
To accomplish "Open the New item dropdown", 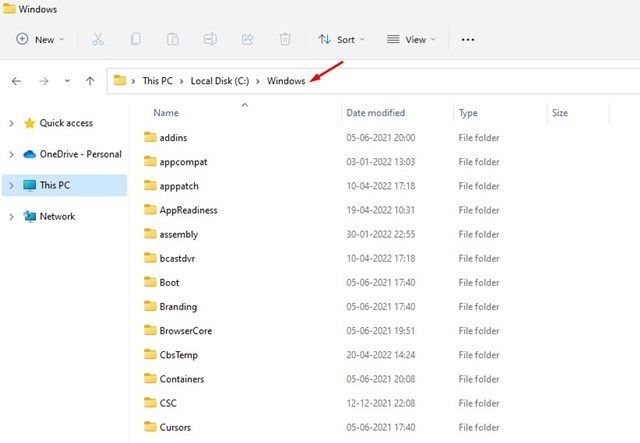I will [x=40, y=40].
